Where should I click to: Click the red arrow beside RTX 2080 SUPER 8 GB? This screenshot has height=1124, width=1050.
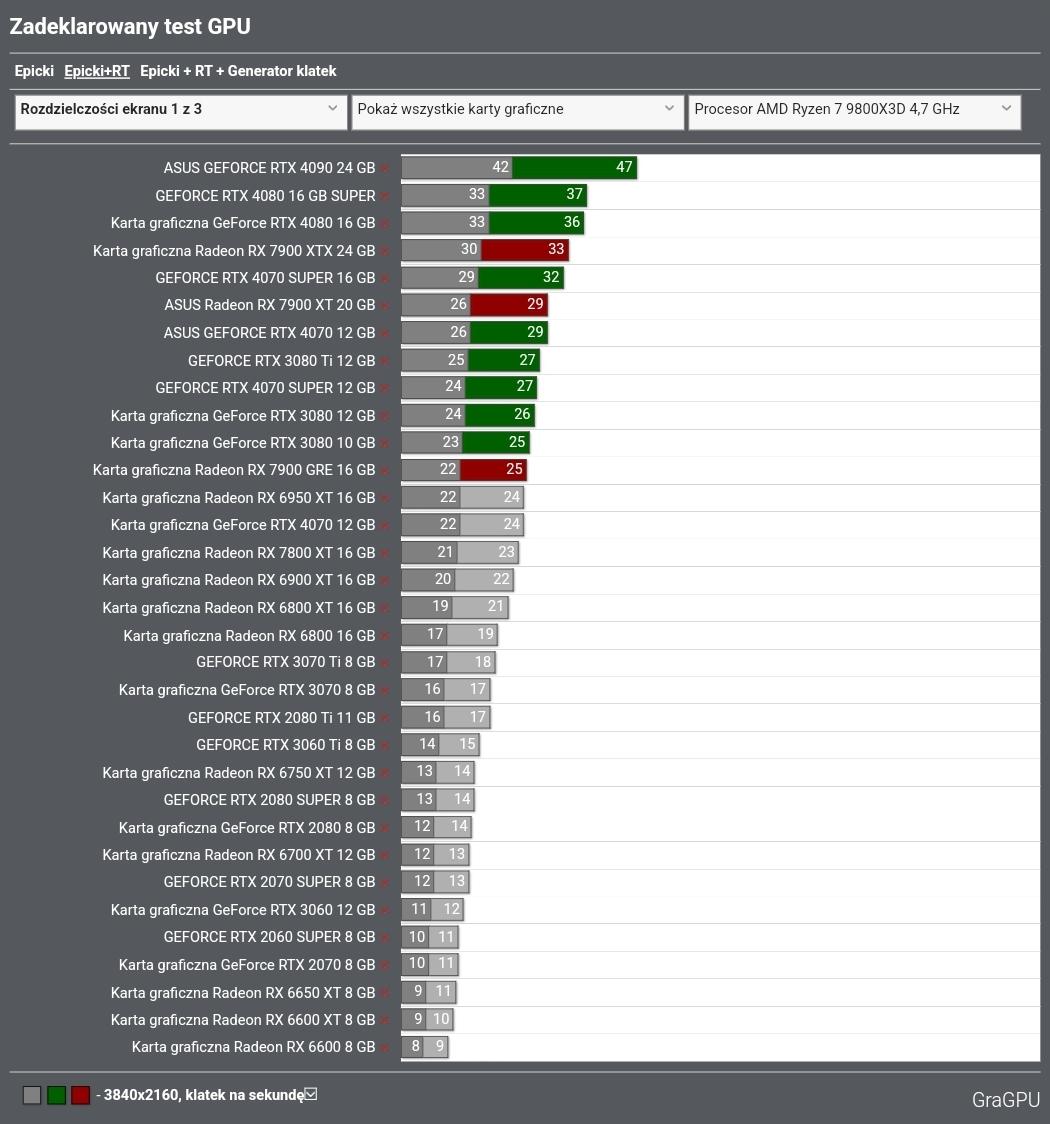pos(385,801)
